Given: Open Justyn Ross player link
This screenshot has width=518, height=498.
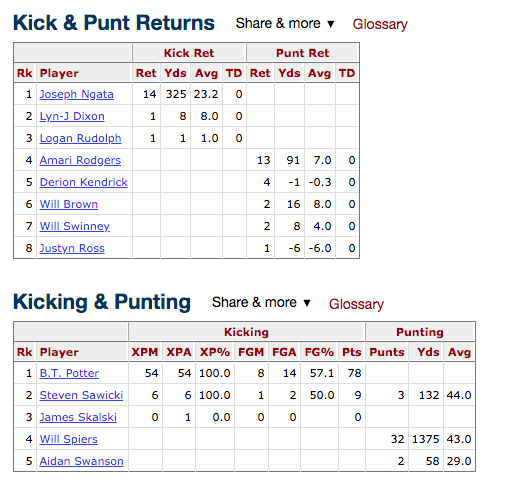Looking at the screenshot, I should [x=72, y=248].
